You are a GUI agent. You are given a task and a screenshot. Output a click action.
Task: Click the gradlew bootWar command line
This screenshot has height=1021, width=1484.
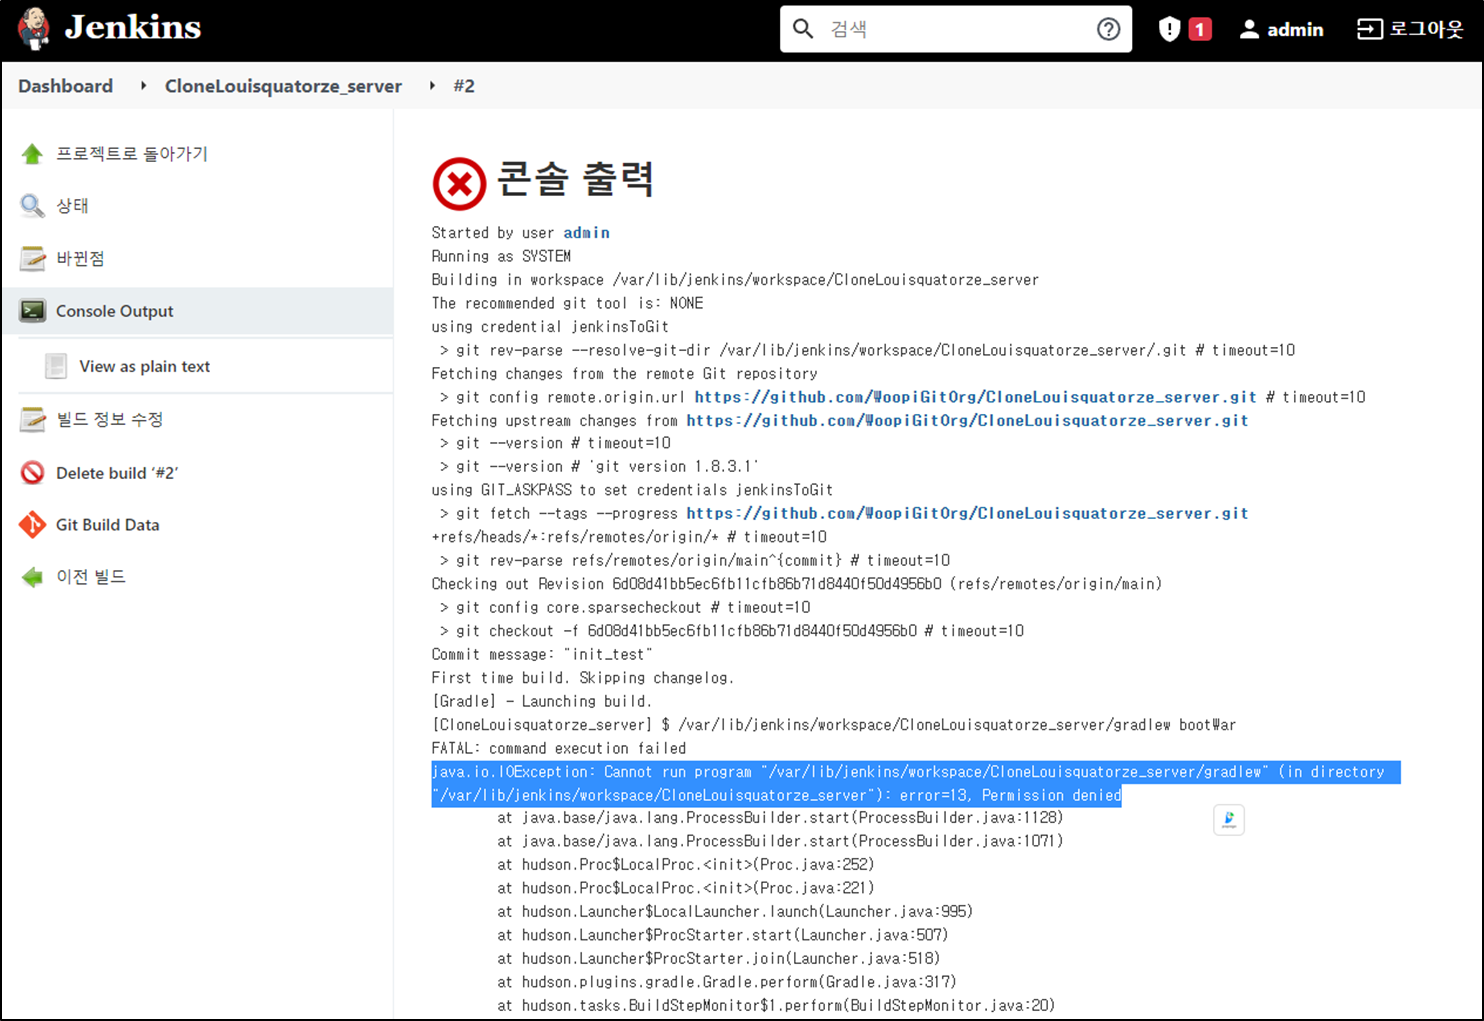tap(834, 725)
